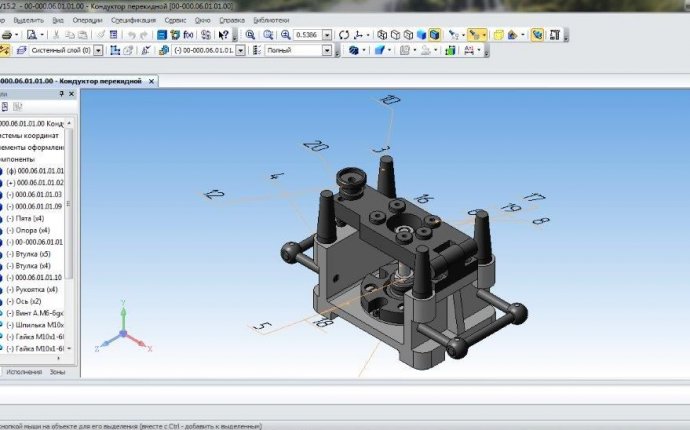This screenshot has height=430, width=690.
Task: Click the local coordinate system icon
Action: click(115, 50)
